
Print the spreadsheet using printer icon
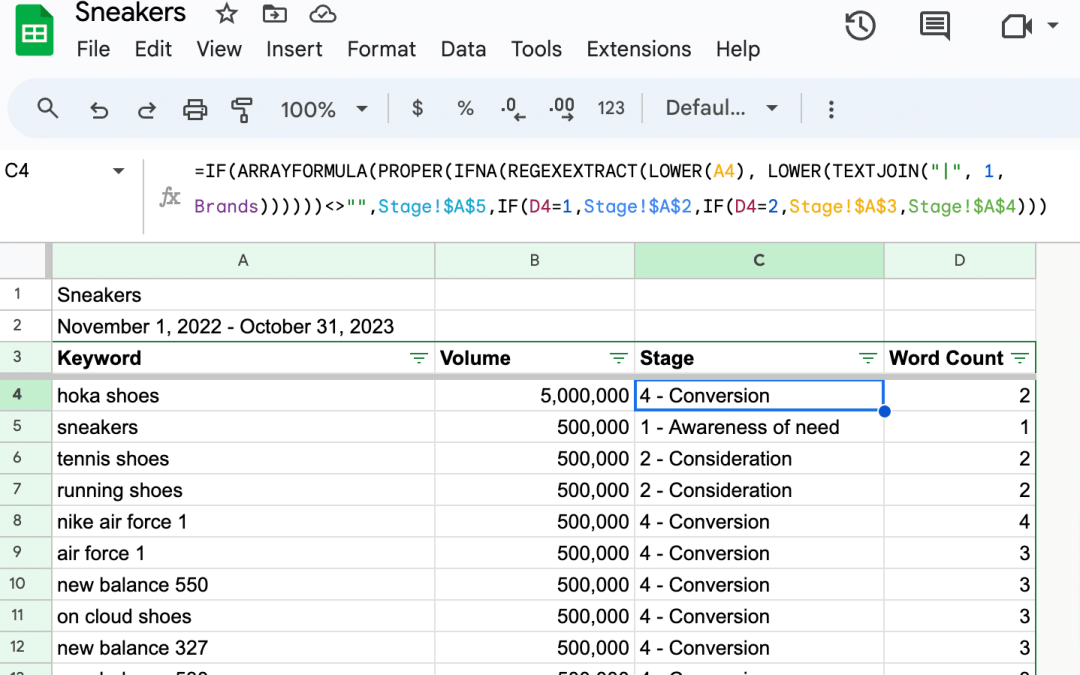click(195, 109)
